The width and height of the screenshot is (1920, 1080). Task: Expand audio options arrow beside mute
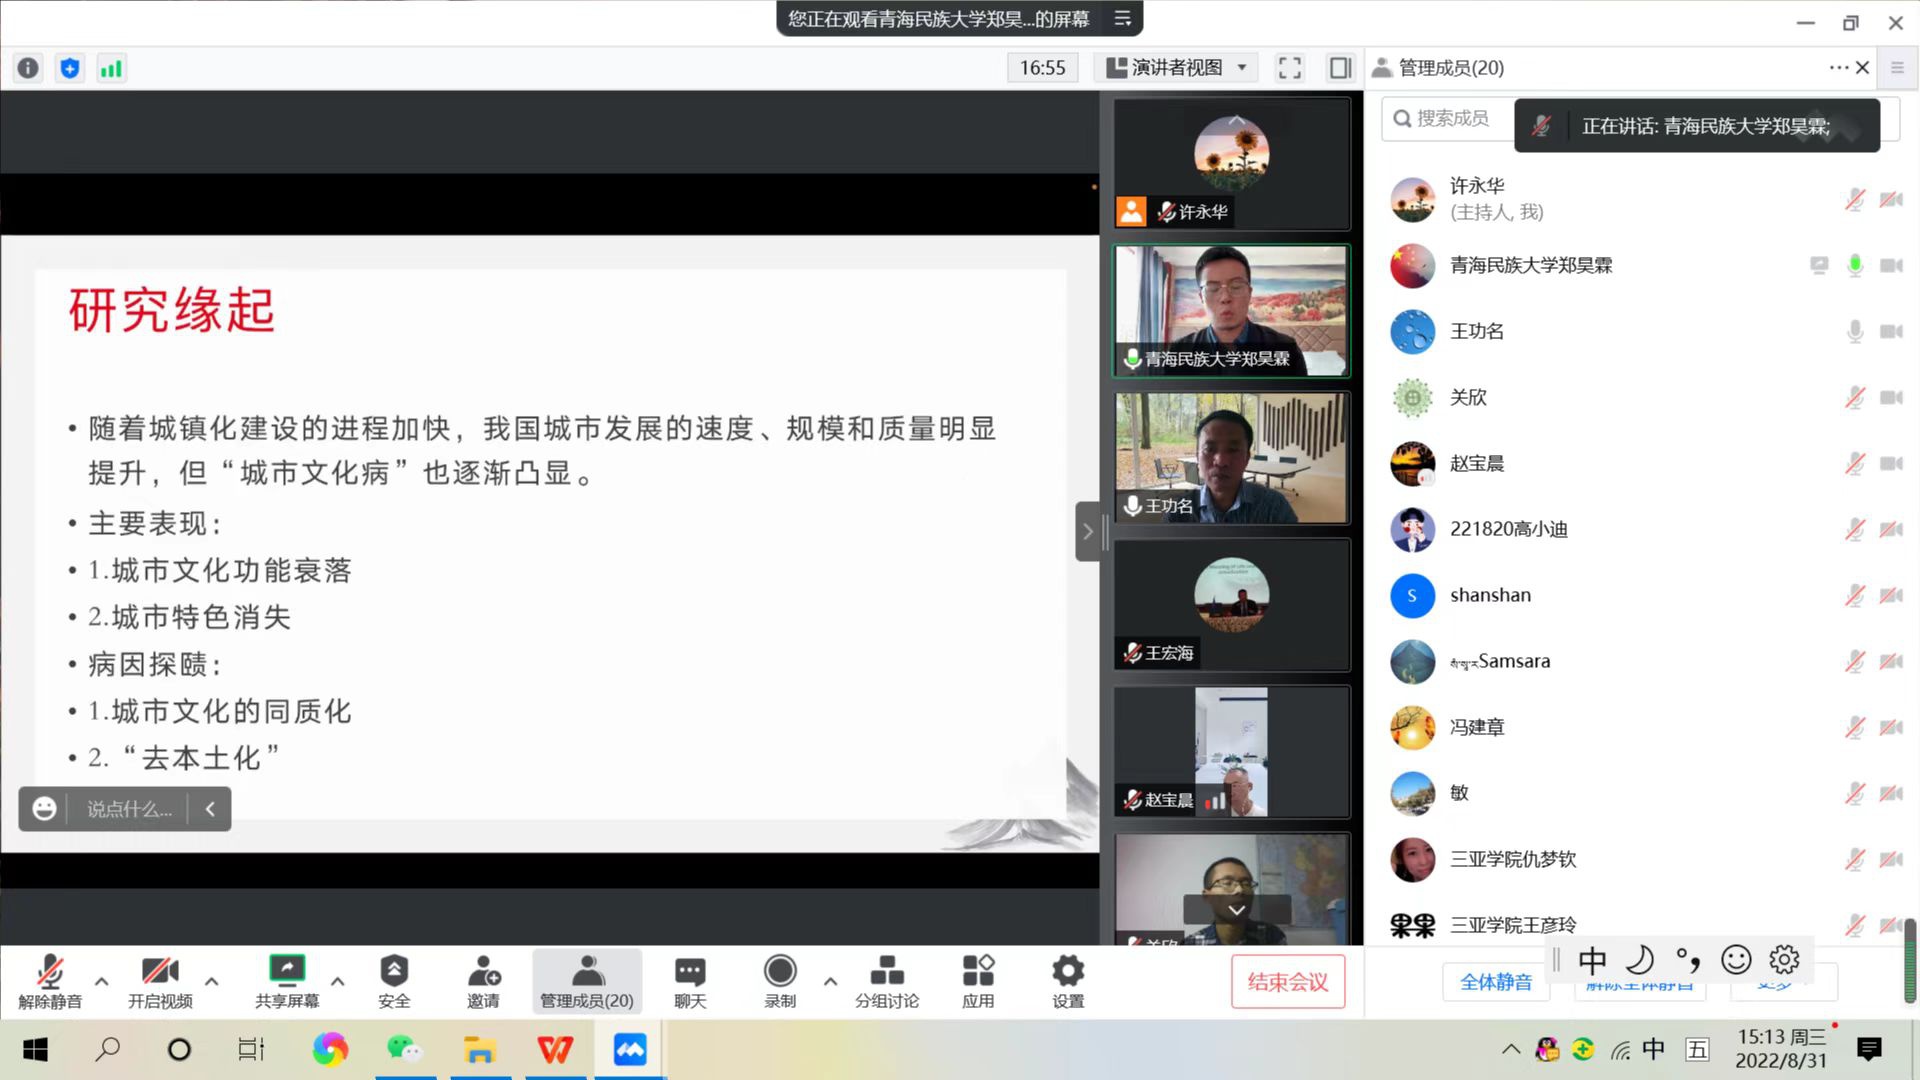101,981
